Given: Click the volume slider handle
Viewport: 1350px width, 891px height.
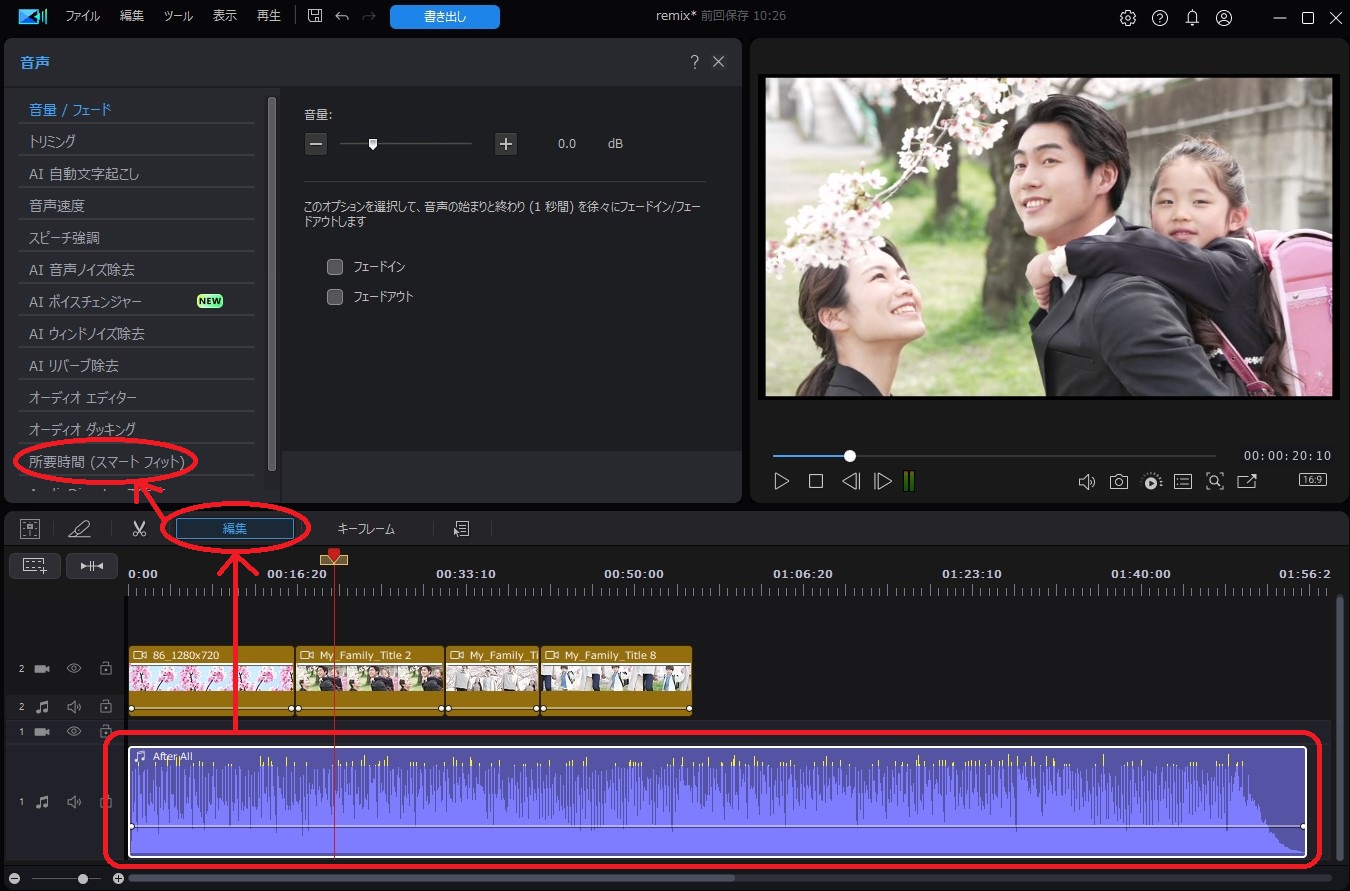Looking at the screenshot, I should click(x=373, y=144).
